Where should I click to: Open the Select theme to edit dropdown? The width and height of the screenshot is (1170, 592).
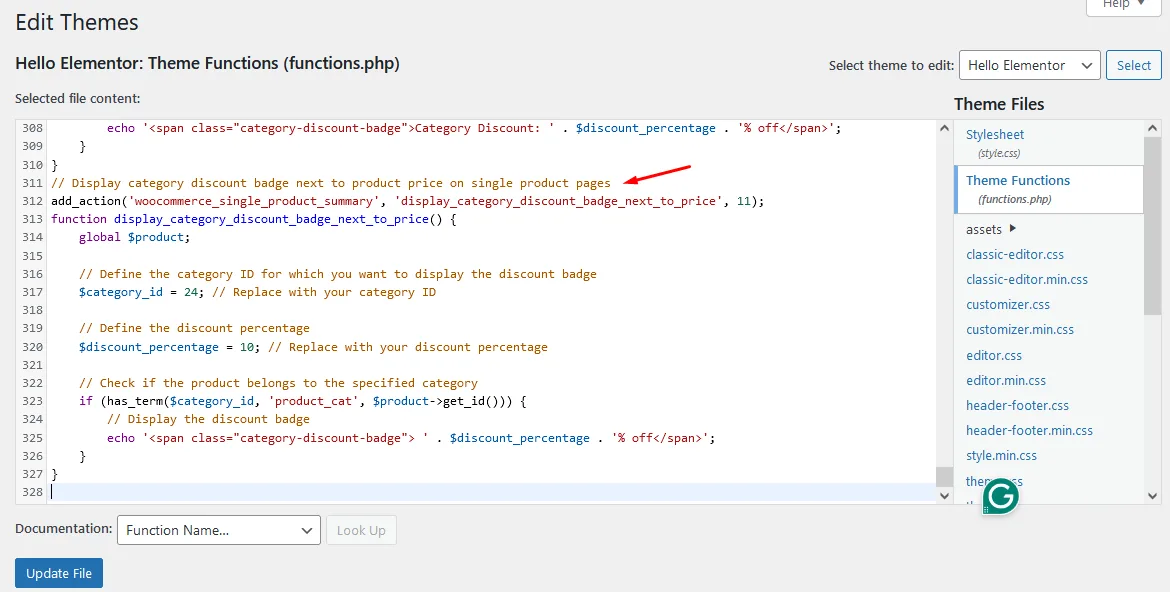coord(1030,66)
